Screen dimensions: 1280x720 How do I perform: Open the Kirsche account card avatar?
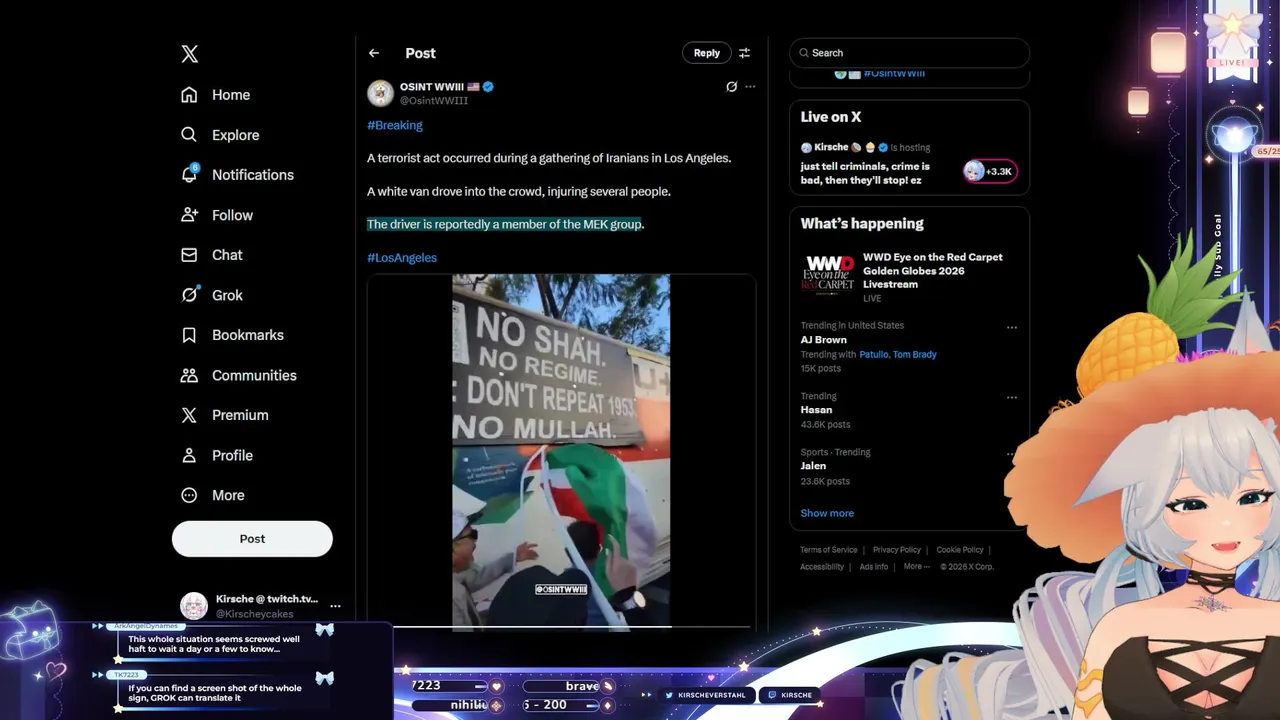[x=193, y=606]
